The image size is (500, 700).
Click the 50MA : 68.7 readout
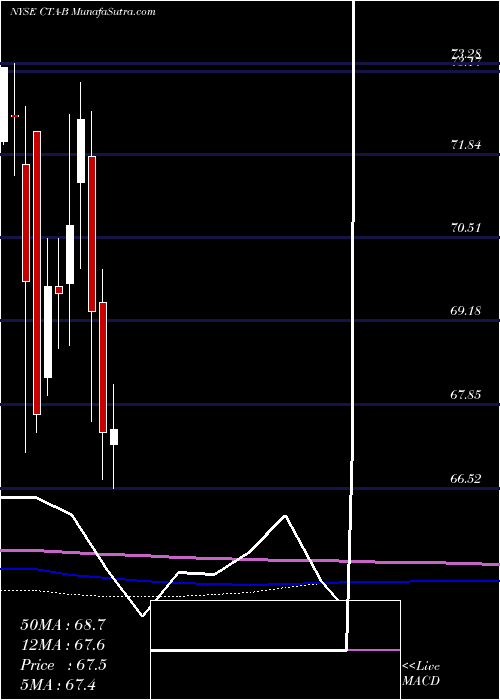(x=63, y=625)
